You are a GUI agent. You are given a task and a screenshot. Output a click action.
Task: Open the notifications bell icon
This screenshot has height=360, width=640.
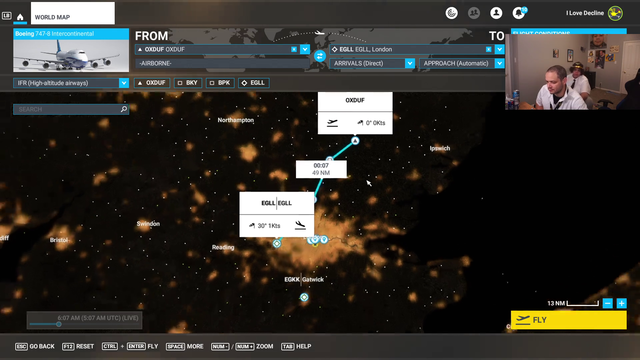pyautogui.click(x=519, y=13)
